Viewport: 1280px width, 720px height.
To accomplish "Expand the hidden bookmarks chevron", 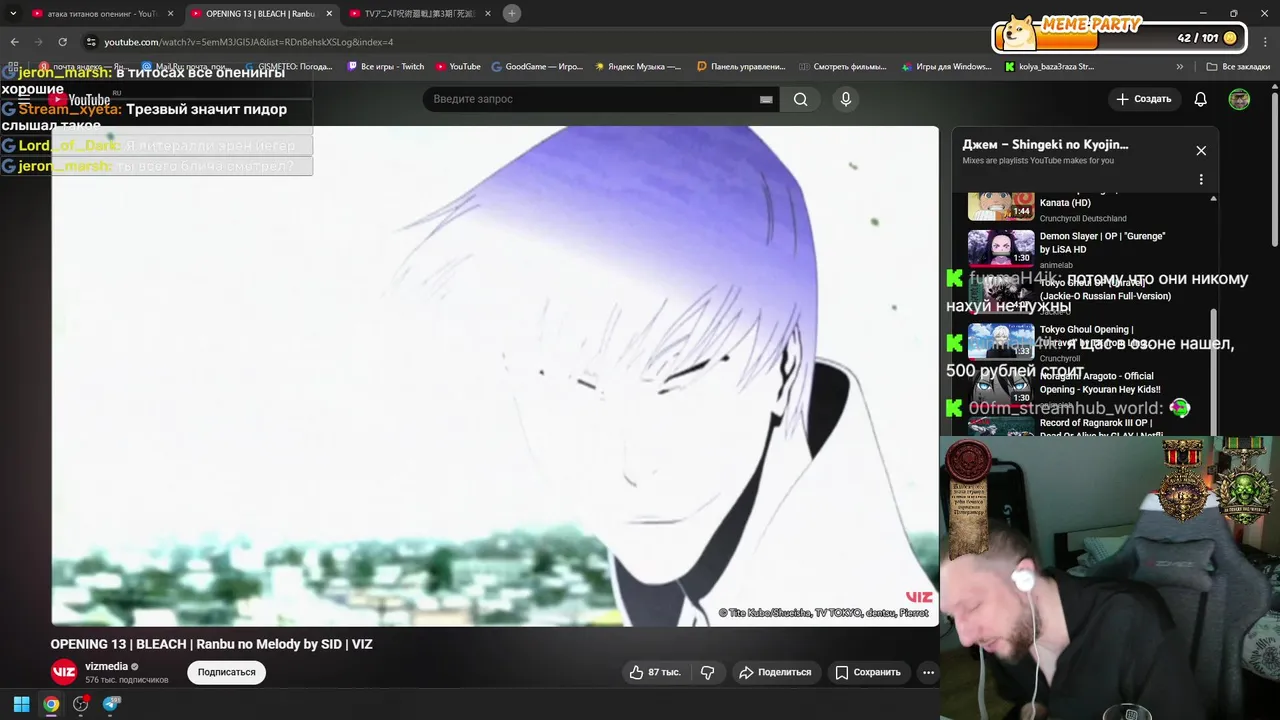I will click(1180, 67).
